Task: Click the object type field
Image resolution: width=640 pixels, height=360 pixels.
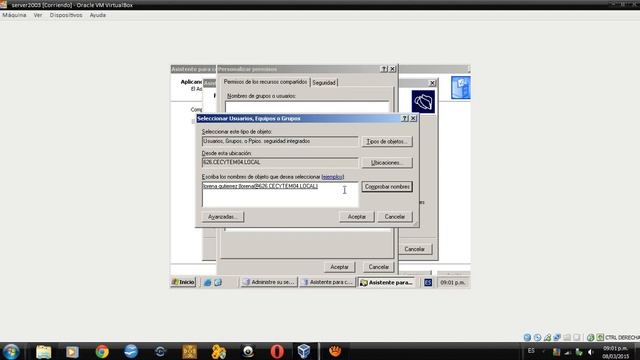Action: coord(280,141)
